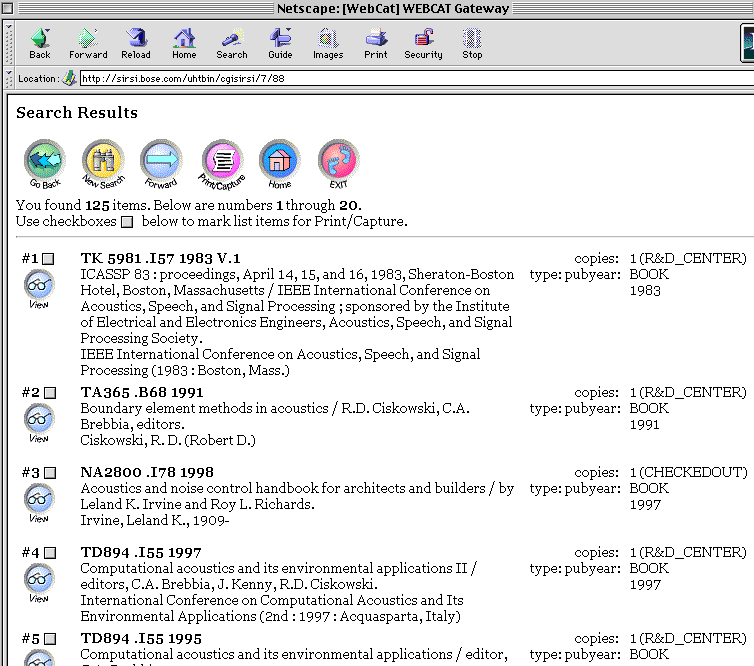754x666 pixels.
Task: Click the Netscape Back toolbar button
Action: (40, 43)
